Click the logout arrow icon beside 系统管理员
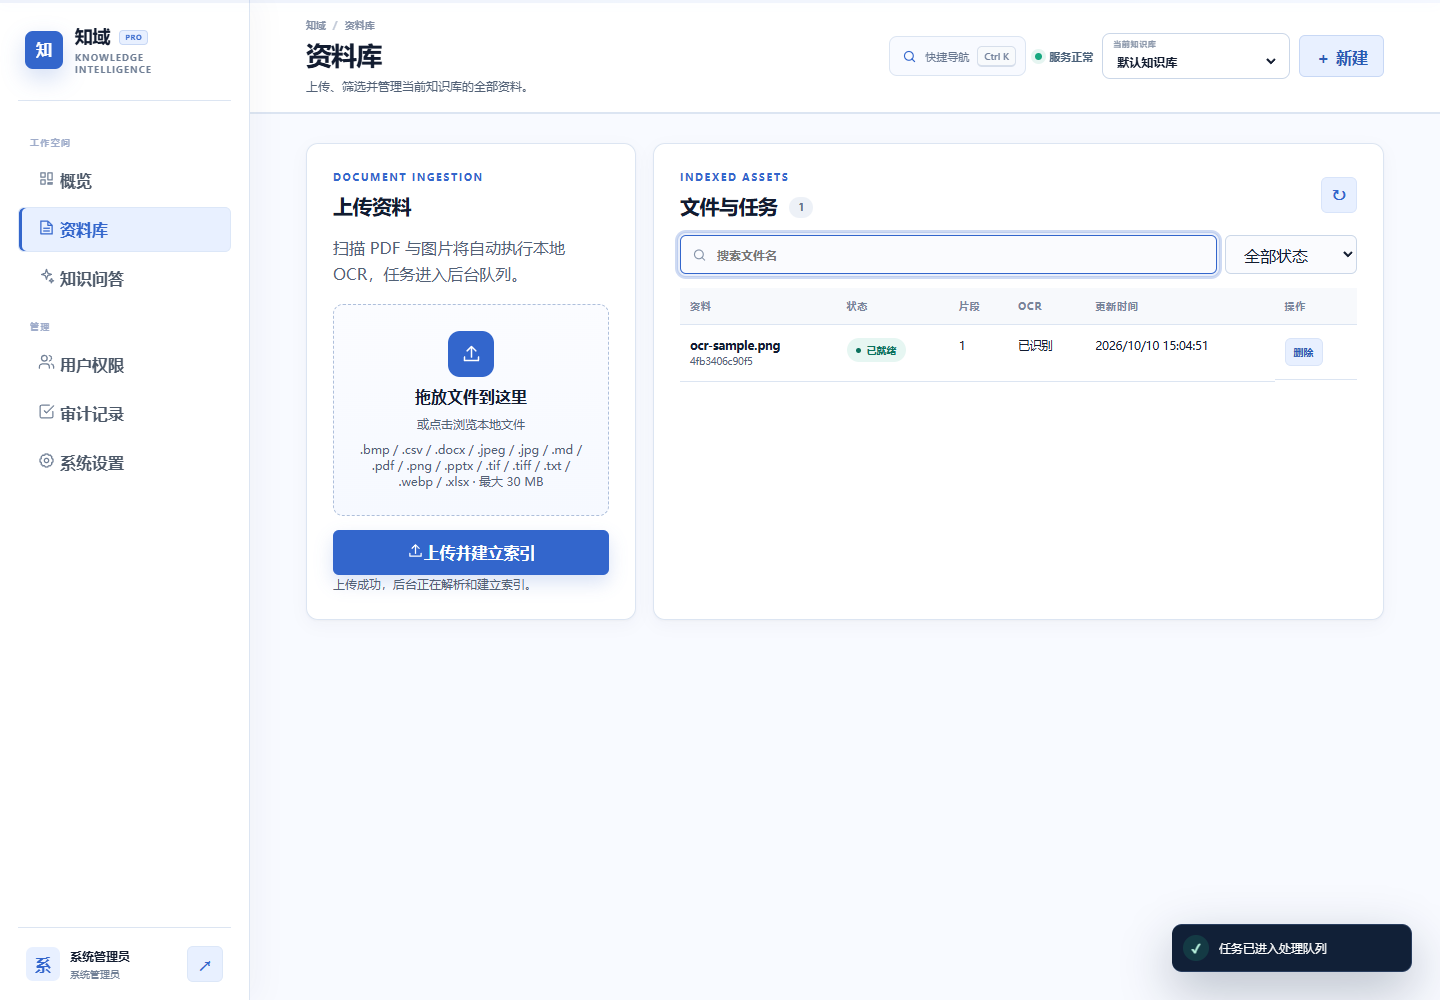 pyautogui.click(x=205, y=965)
